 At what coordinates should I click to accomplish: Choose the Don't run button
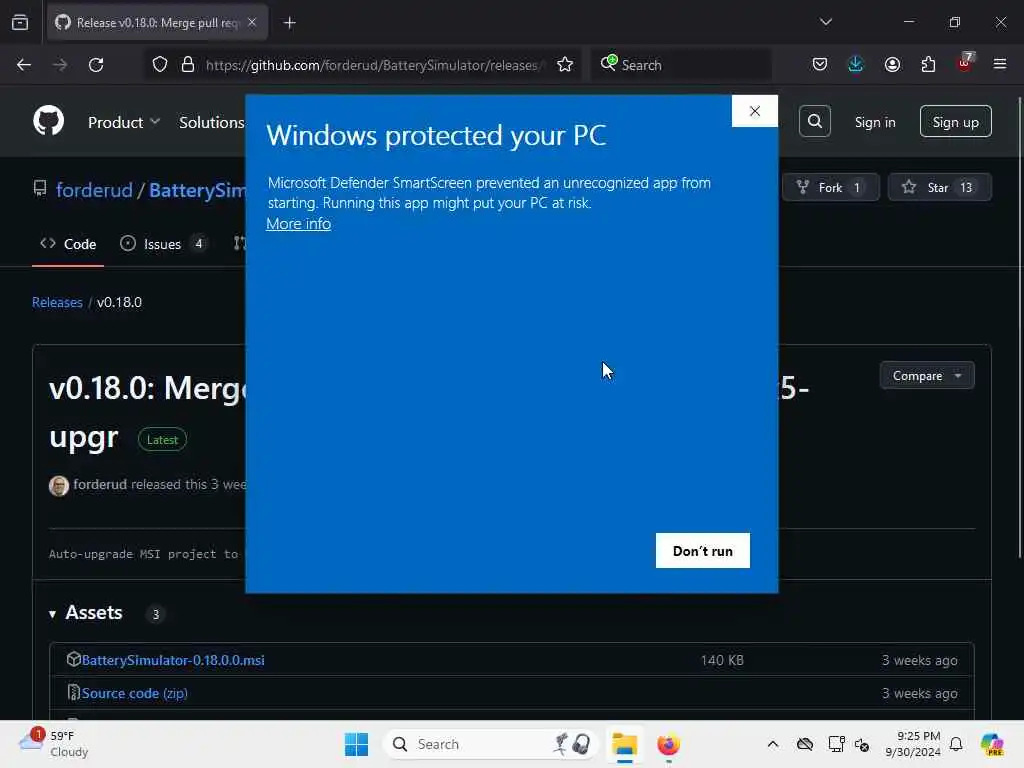point(703,551)
